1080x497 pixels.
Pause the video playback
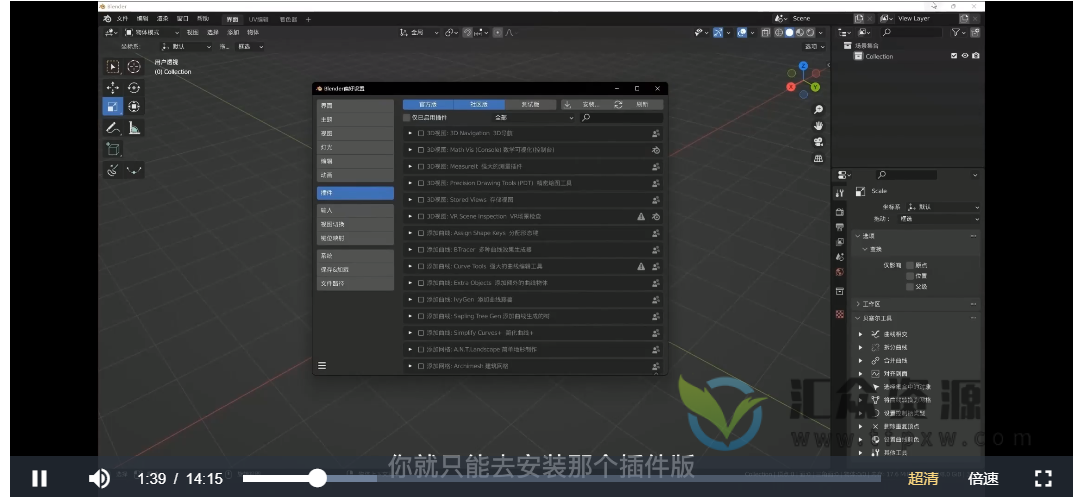[39, 478]
